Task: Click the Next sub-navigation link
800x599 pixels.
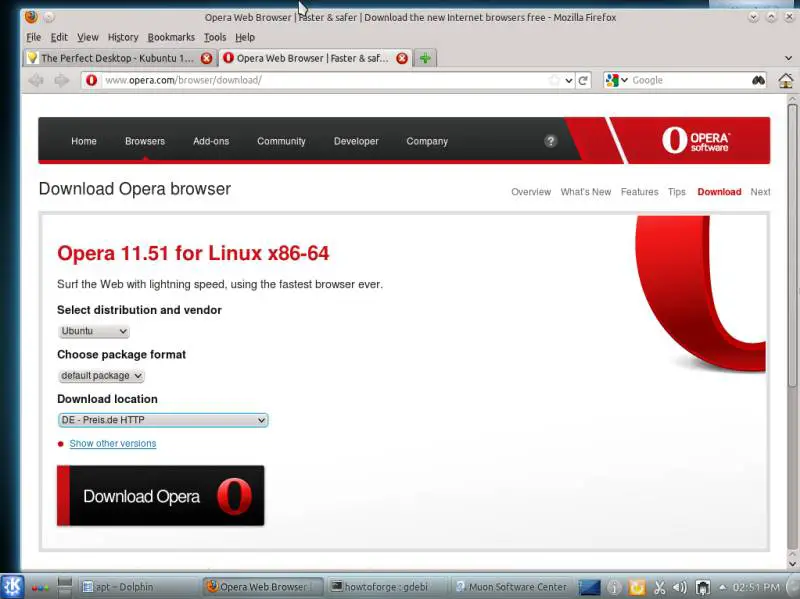Action: coord(760,192)
